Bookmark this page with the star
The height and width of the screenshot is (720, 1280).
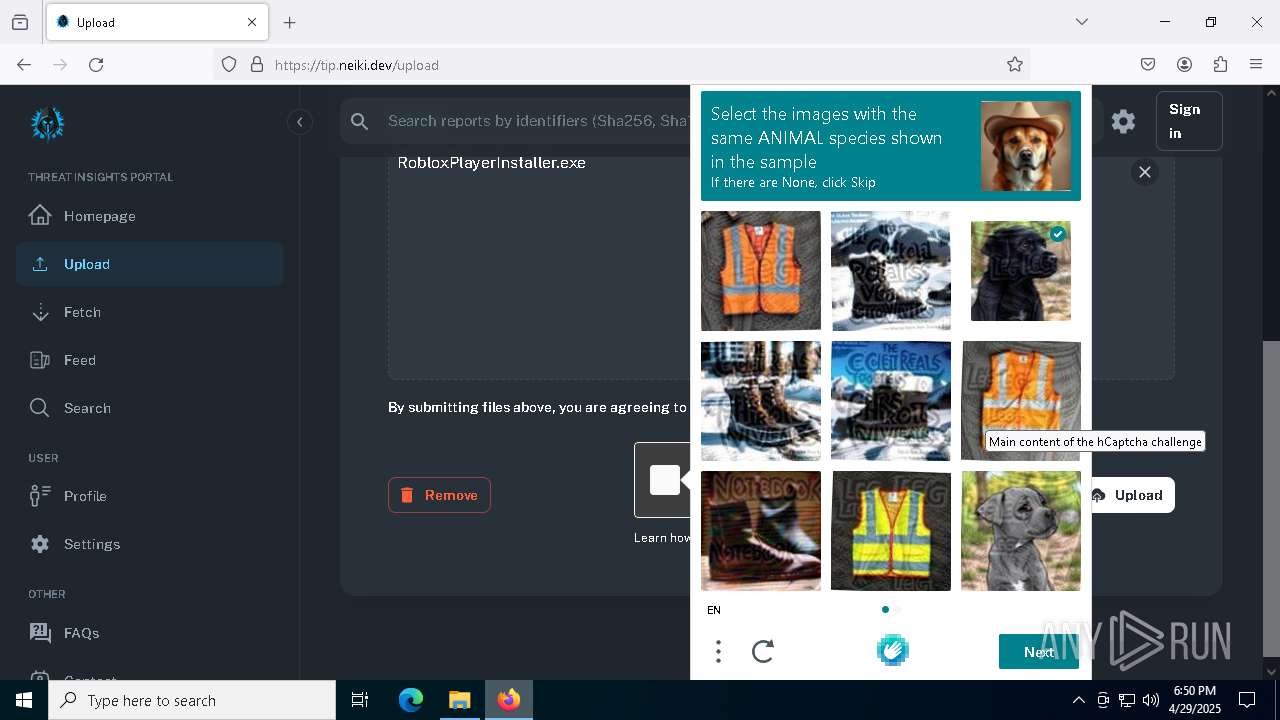1015,65
